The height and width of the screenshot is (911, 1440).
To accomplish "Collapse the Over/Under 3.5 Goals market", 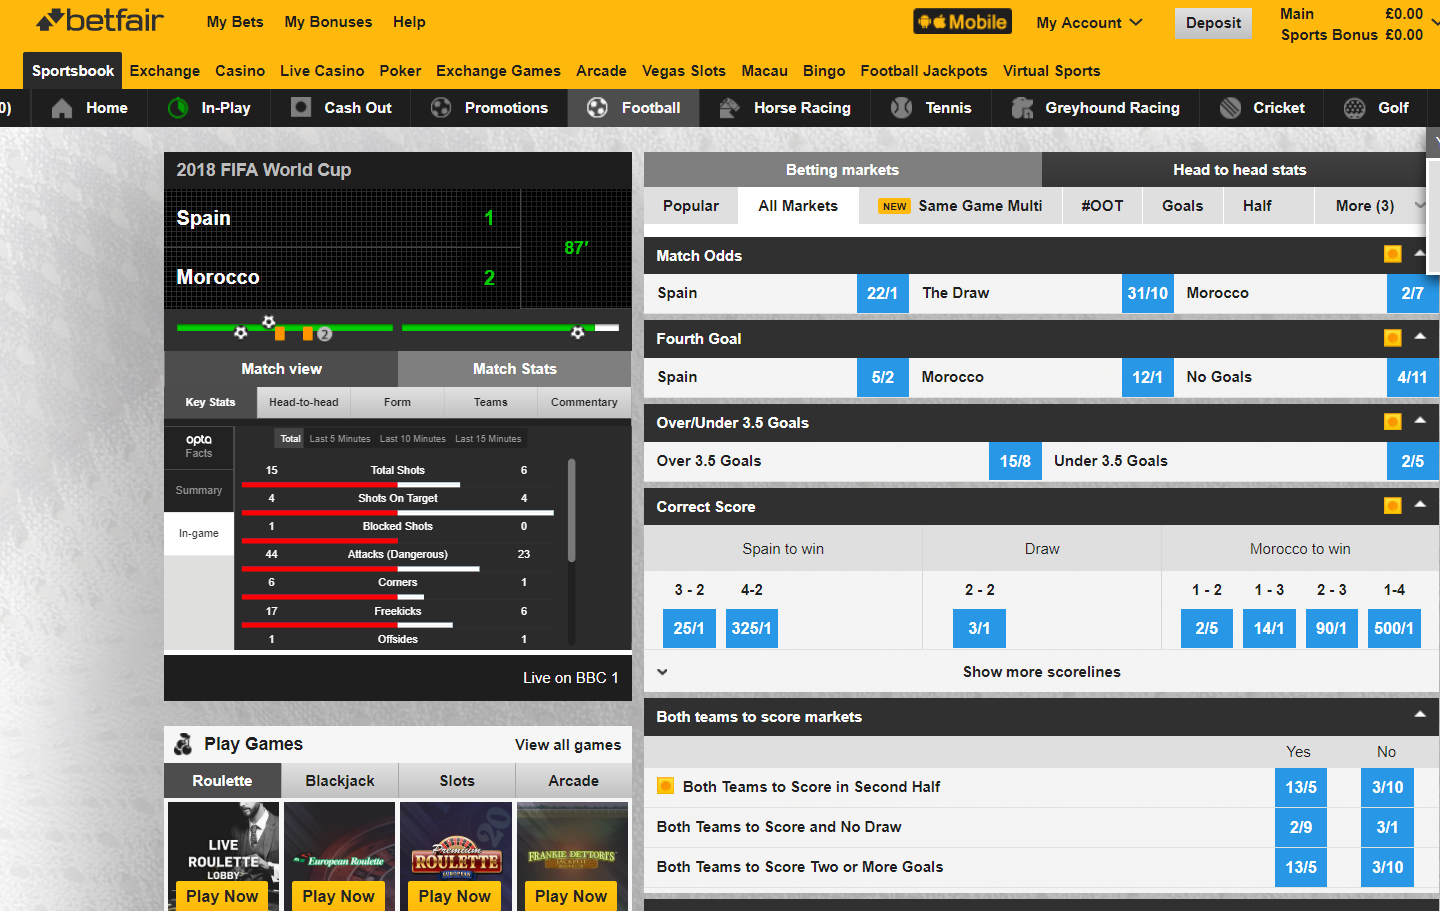I will pos(1420,421).
